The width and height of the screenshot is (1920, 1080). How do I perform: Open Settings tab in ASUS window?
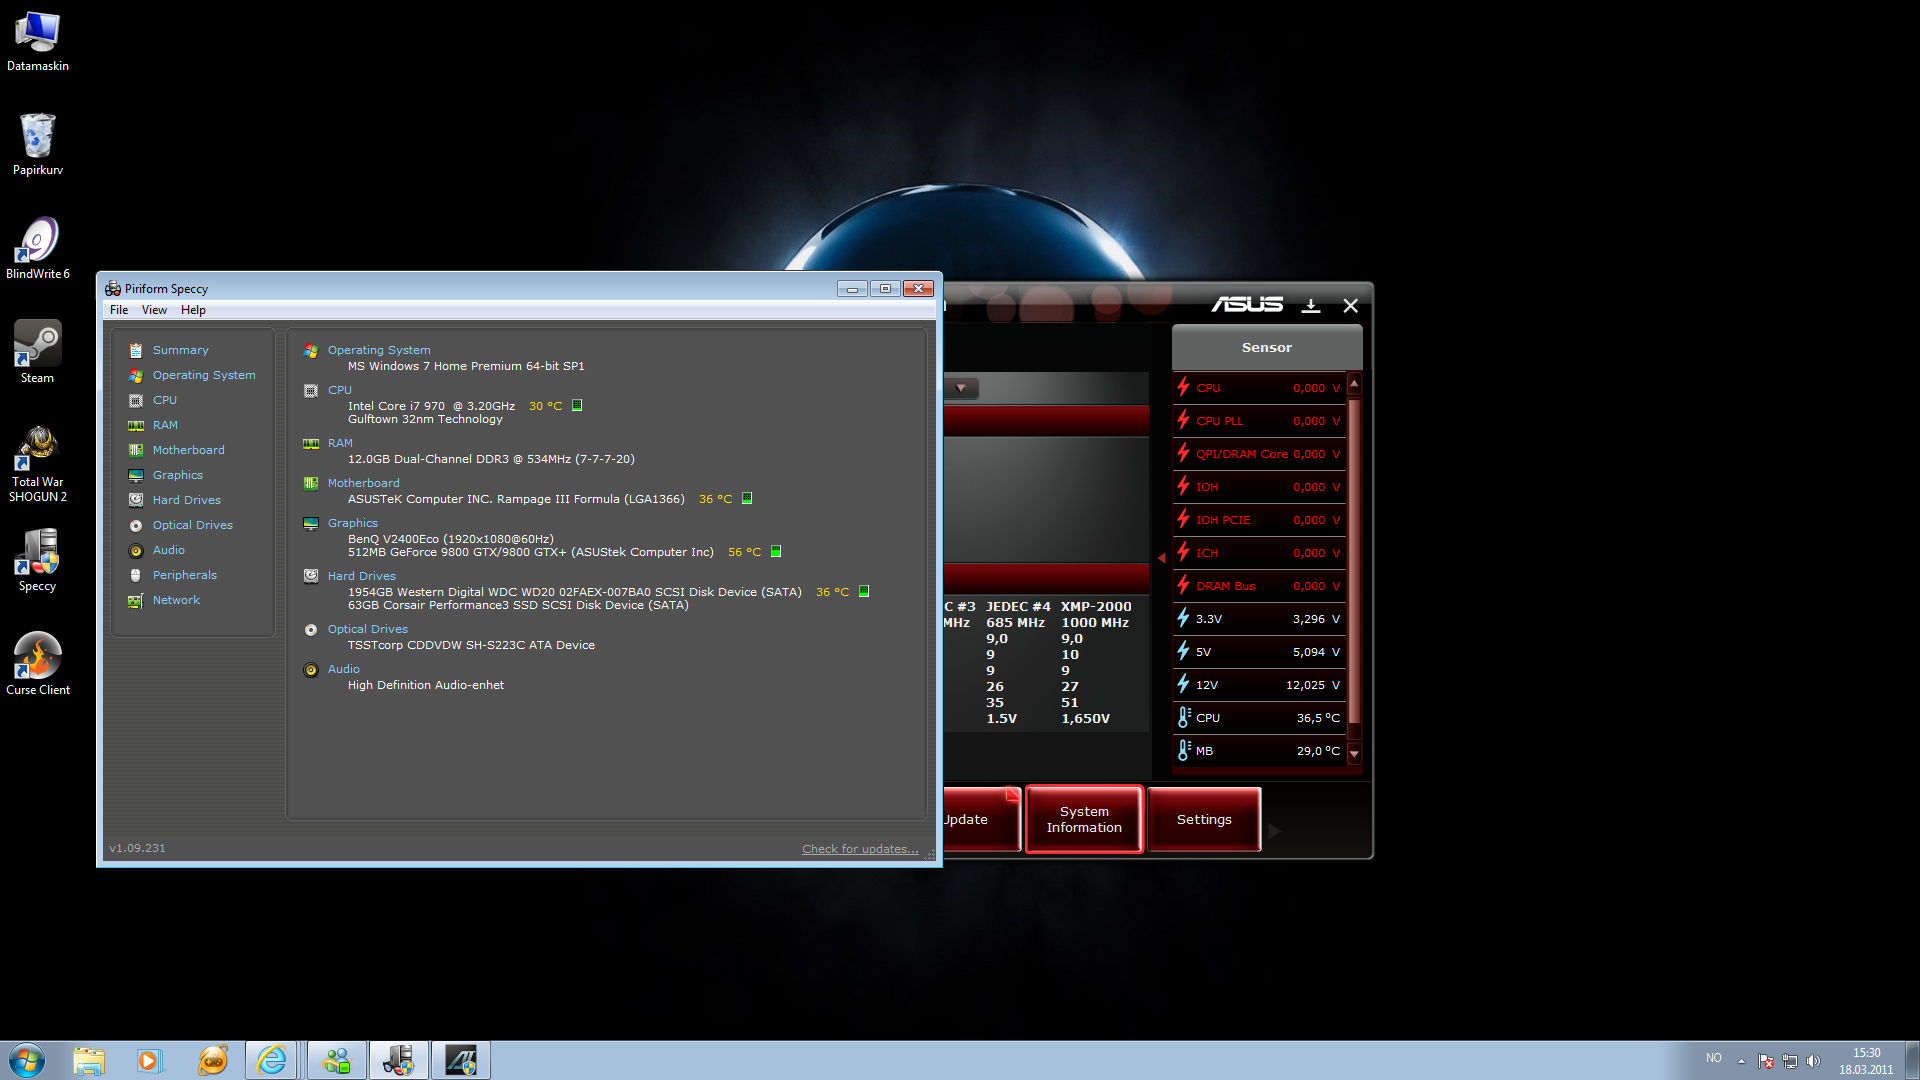[1204, 819]
